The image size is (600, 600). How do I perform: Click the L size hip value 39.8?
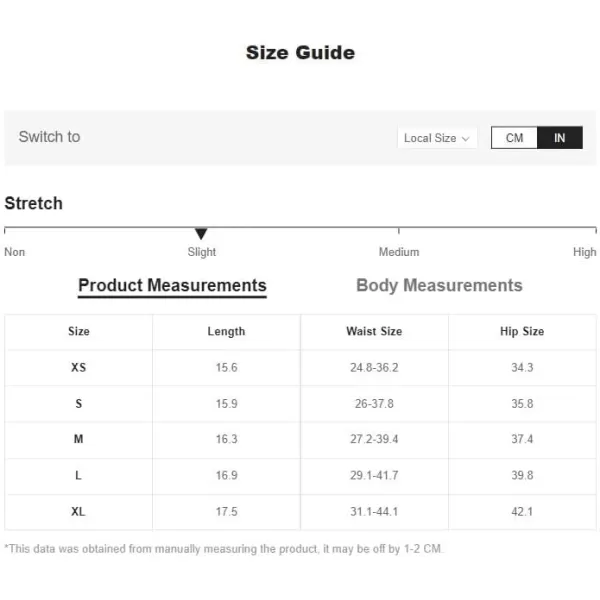pos(522,475)
